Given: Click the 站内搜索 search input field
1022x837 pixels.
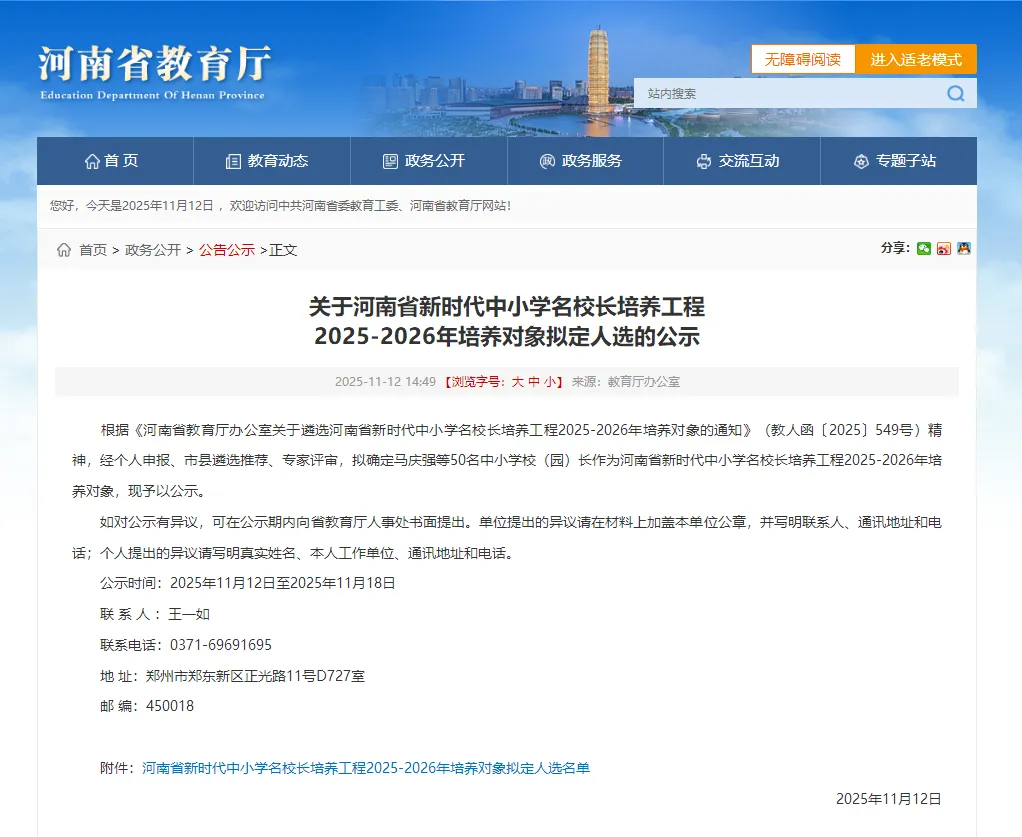Looking at the screenshot, I should [785, 94].
